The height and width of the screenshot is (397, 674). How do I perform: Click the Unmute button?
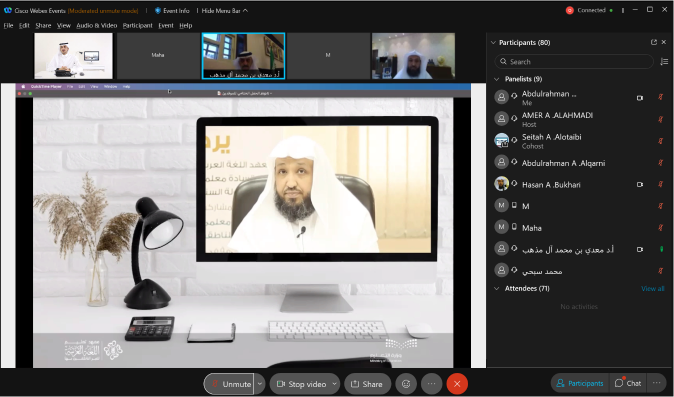[x=229, y=384]
